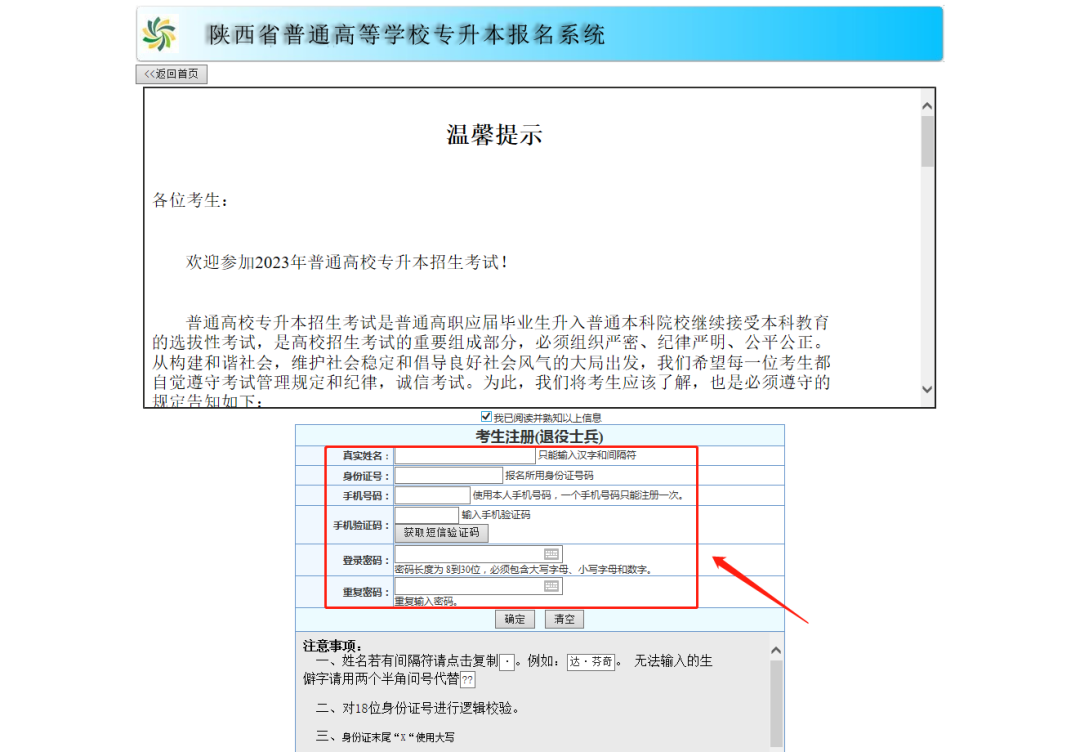Copy the separator dot button in 注意事项
The width and height of the screenshot is (1080, 752).
pyautogui.click(x=507, y=662)
